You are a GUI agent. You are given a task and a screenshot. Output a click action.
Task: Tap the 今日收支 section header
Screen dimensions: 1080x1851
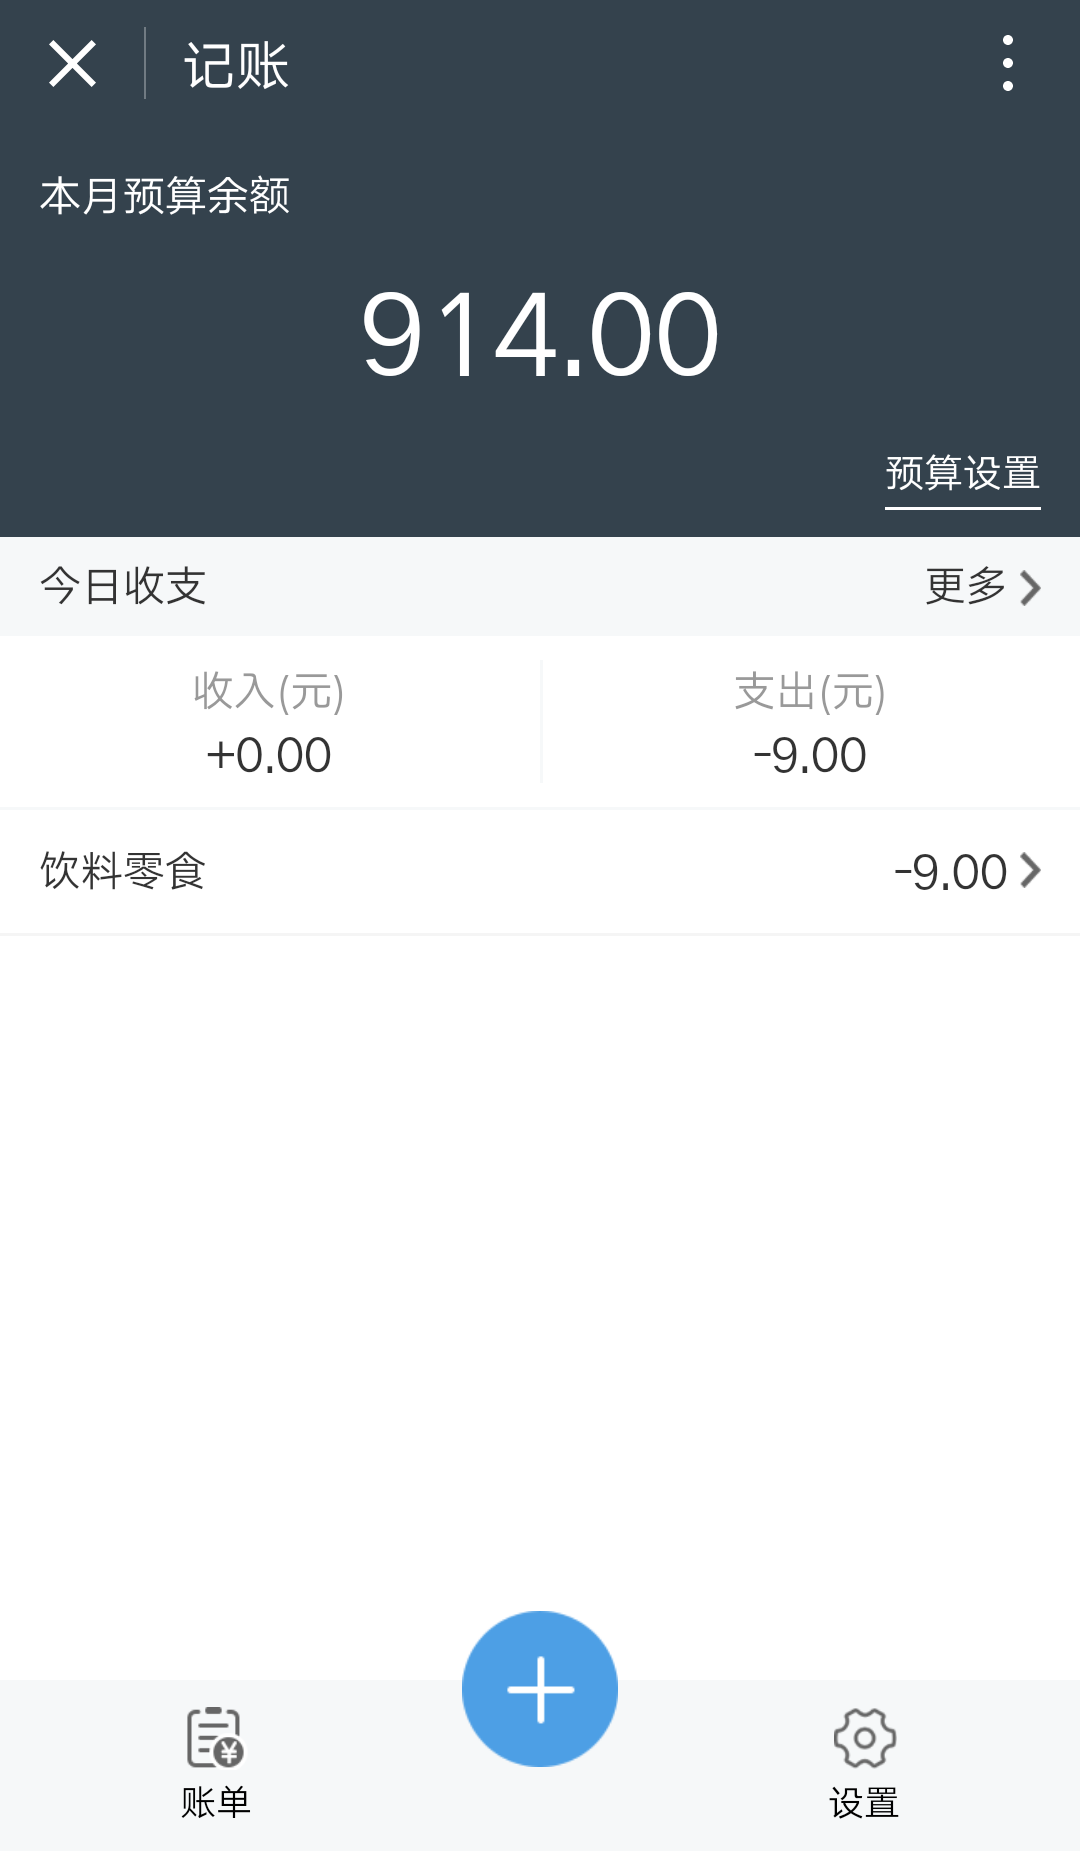point(123,586)
